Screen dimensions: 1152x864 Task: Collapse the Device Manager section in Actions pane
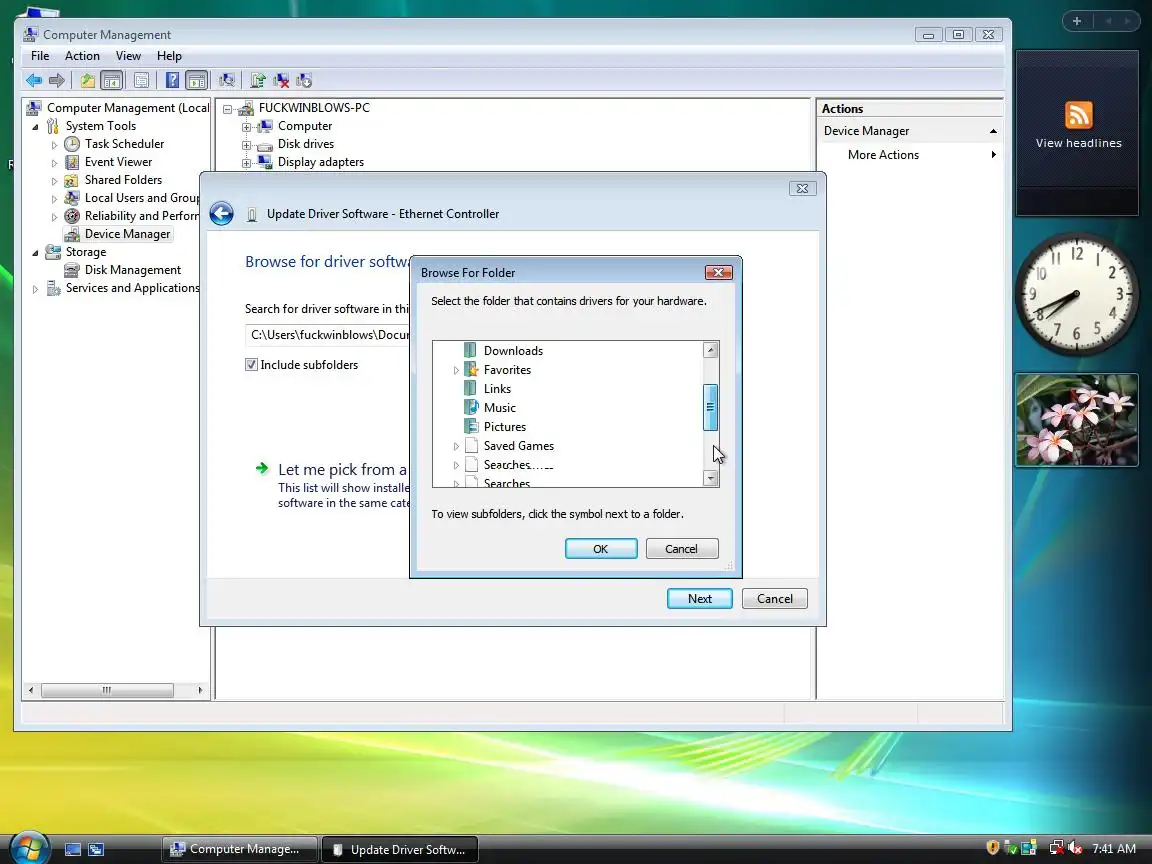pos(993,131)
